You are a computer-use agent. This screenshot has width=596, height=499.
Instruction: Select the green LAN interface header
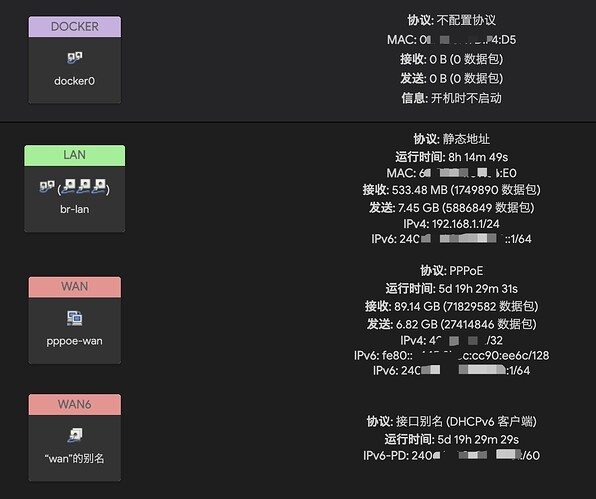74,155
